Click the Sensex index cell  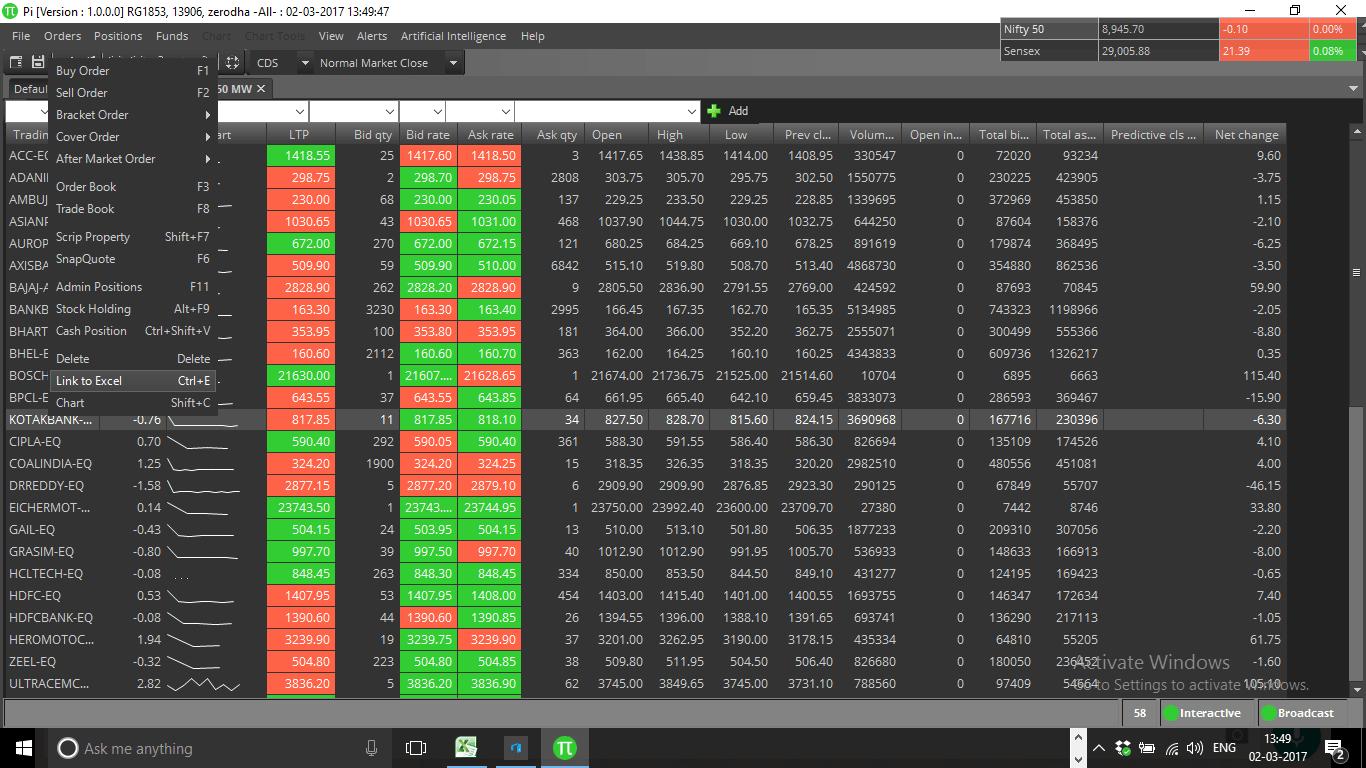tap(1049, 51)
